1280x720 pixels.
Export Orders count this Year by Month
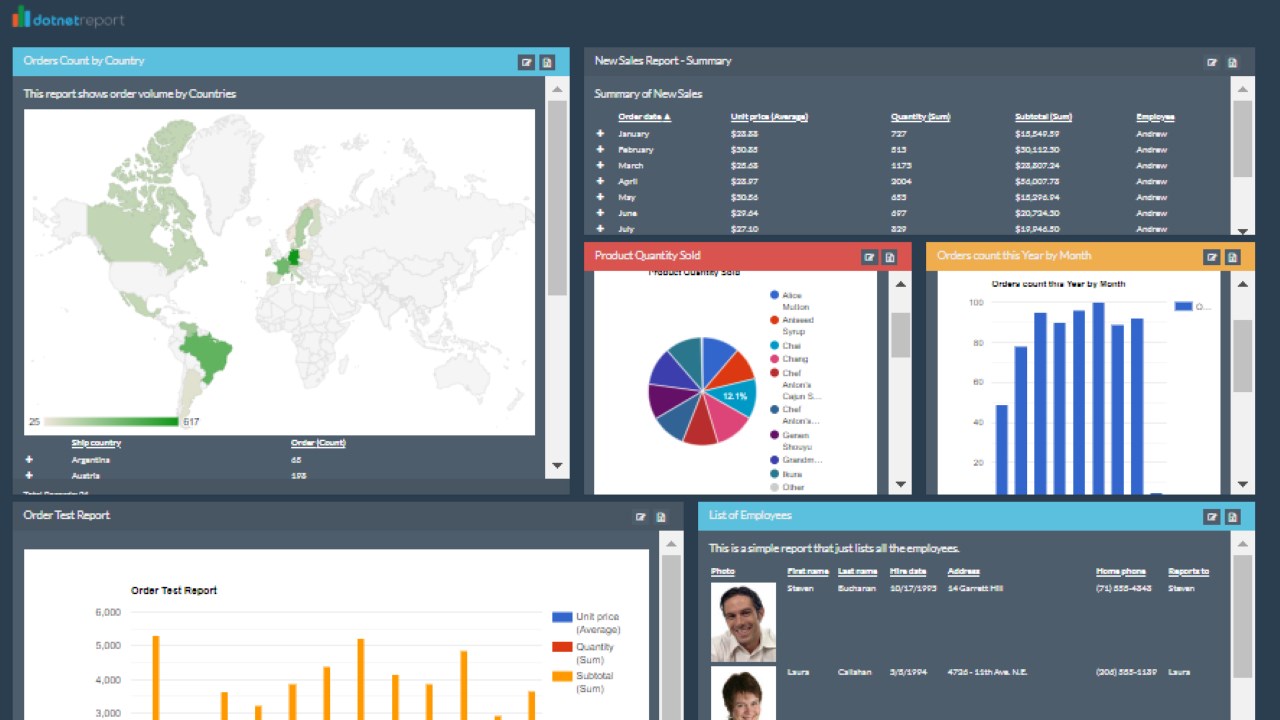click(x=1232, y=257)
